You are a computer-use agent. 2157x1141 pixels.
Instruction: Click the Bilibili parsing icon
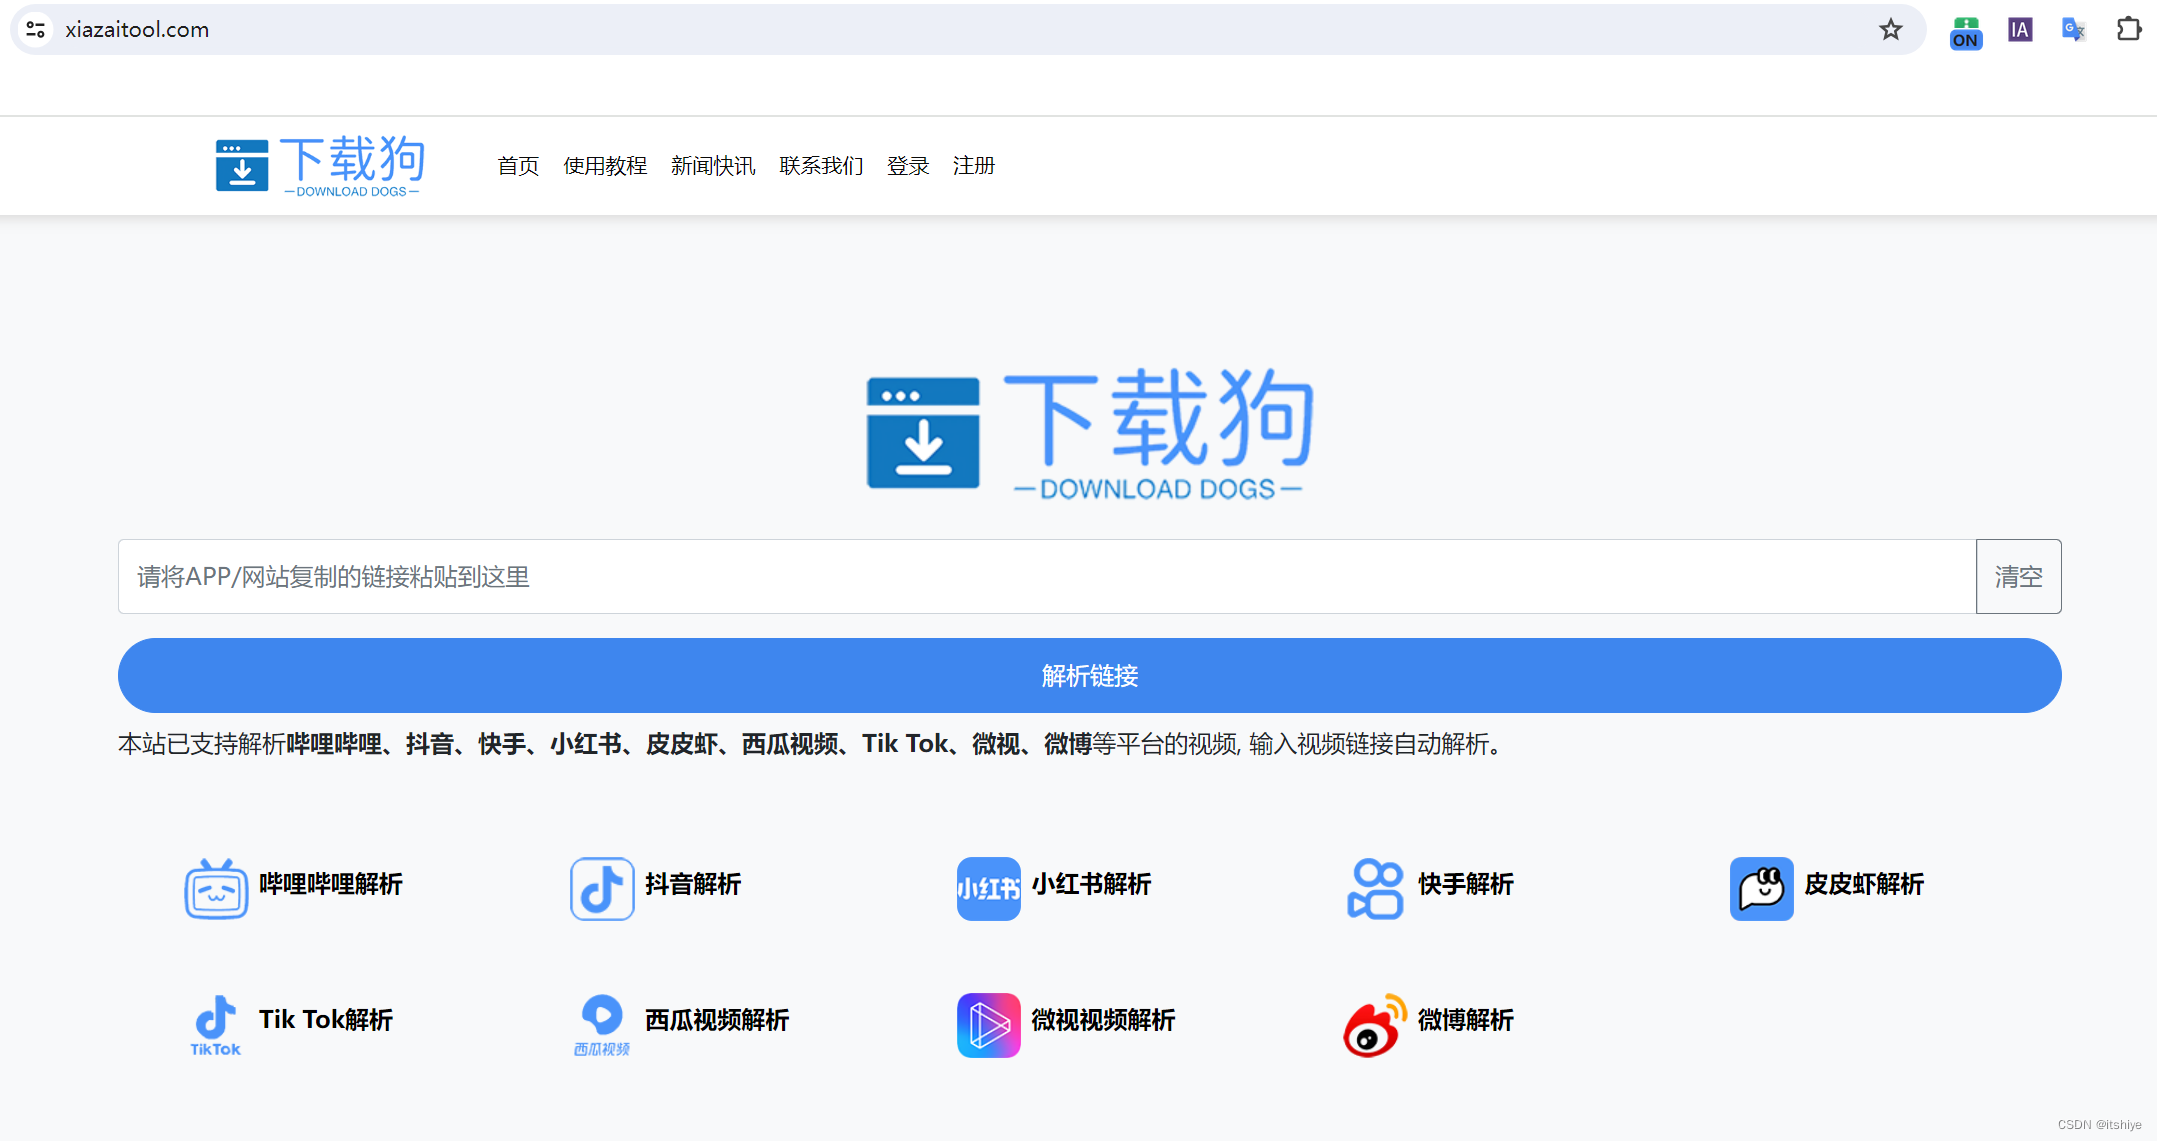(x=216, y=888)
